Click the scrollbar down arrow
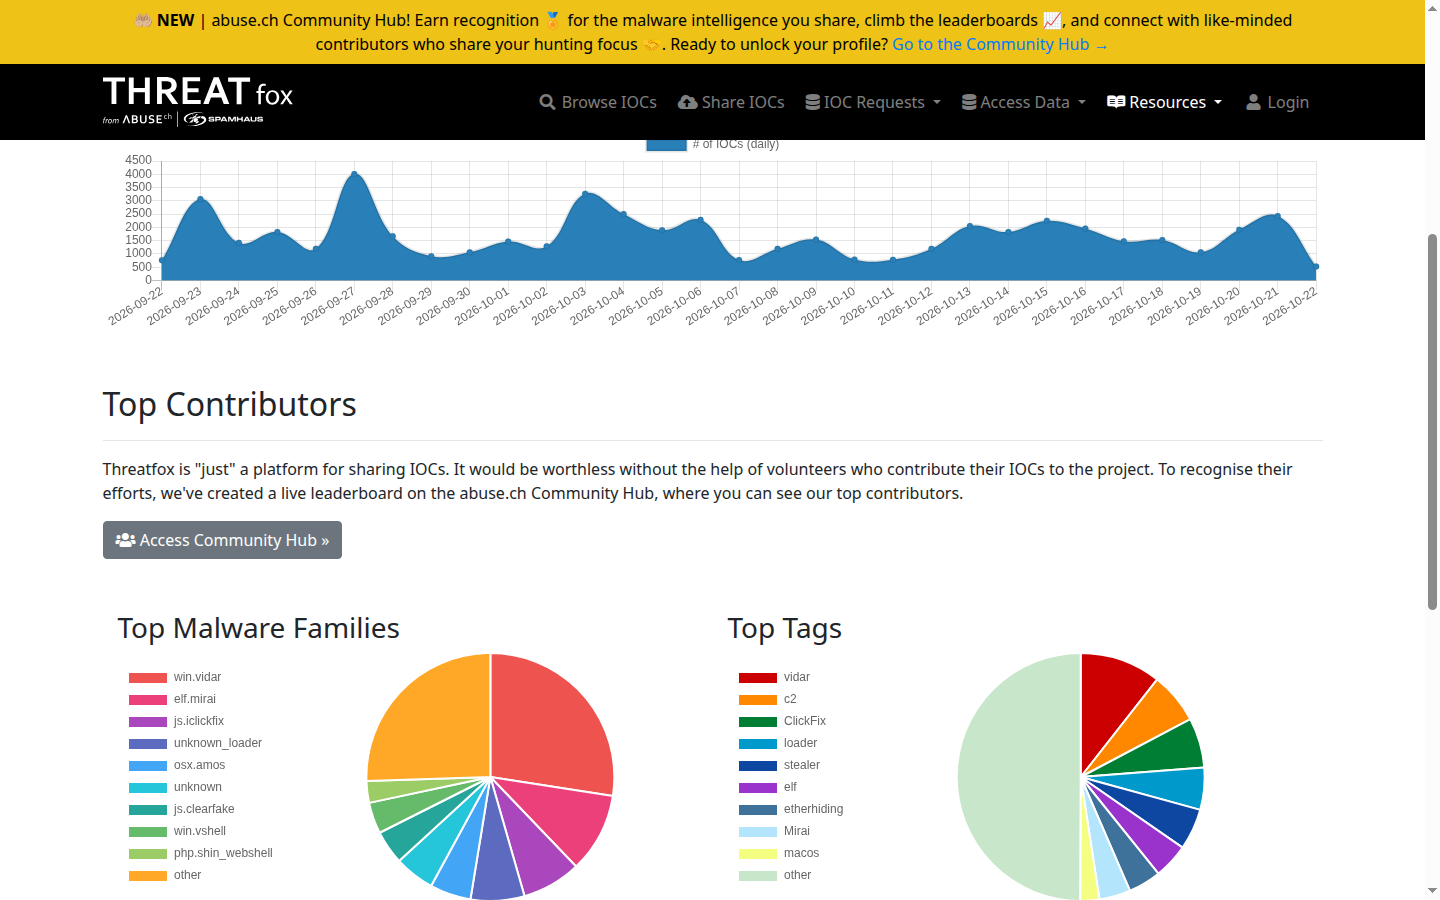The image size is (1440, 900). [1432, 890]
